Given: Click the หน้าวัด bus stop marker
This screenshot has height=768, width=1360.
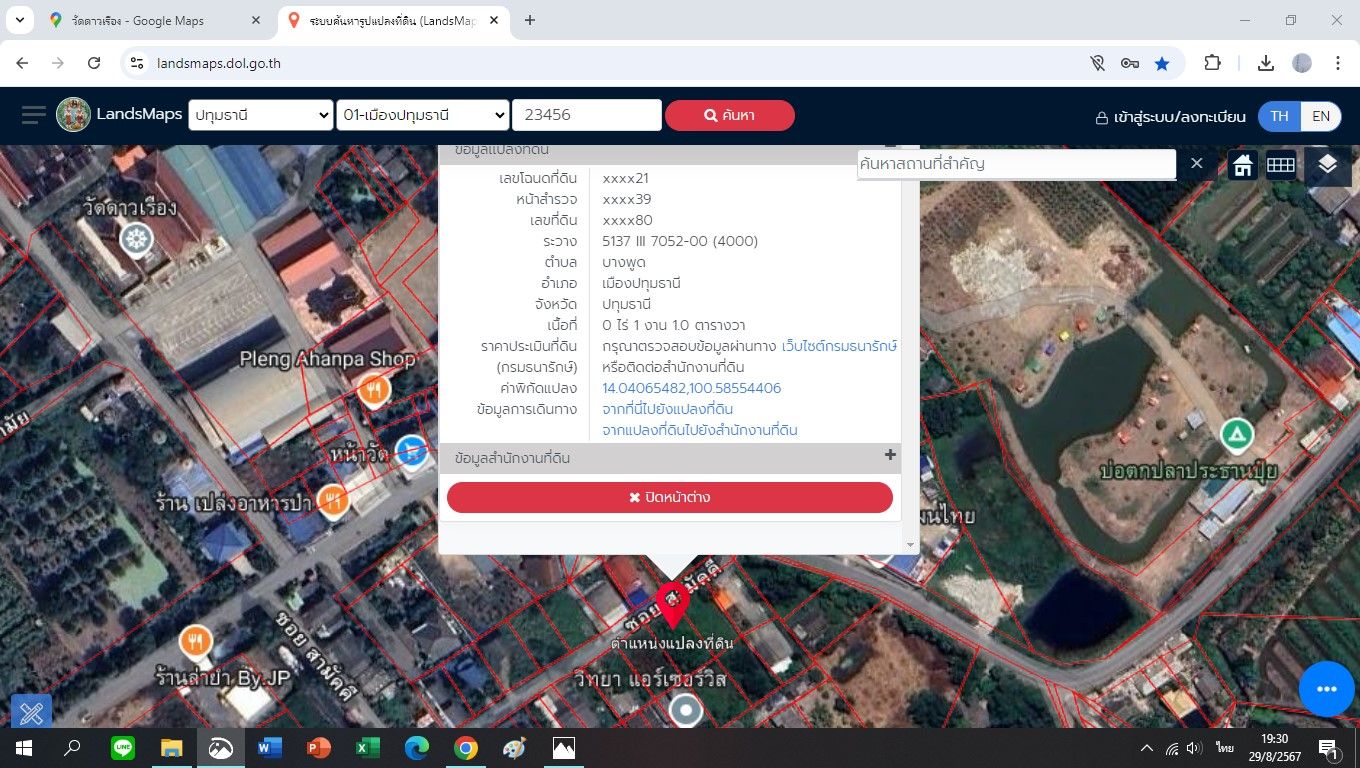Looking at the screenshot, I should 411,451.
